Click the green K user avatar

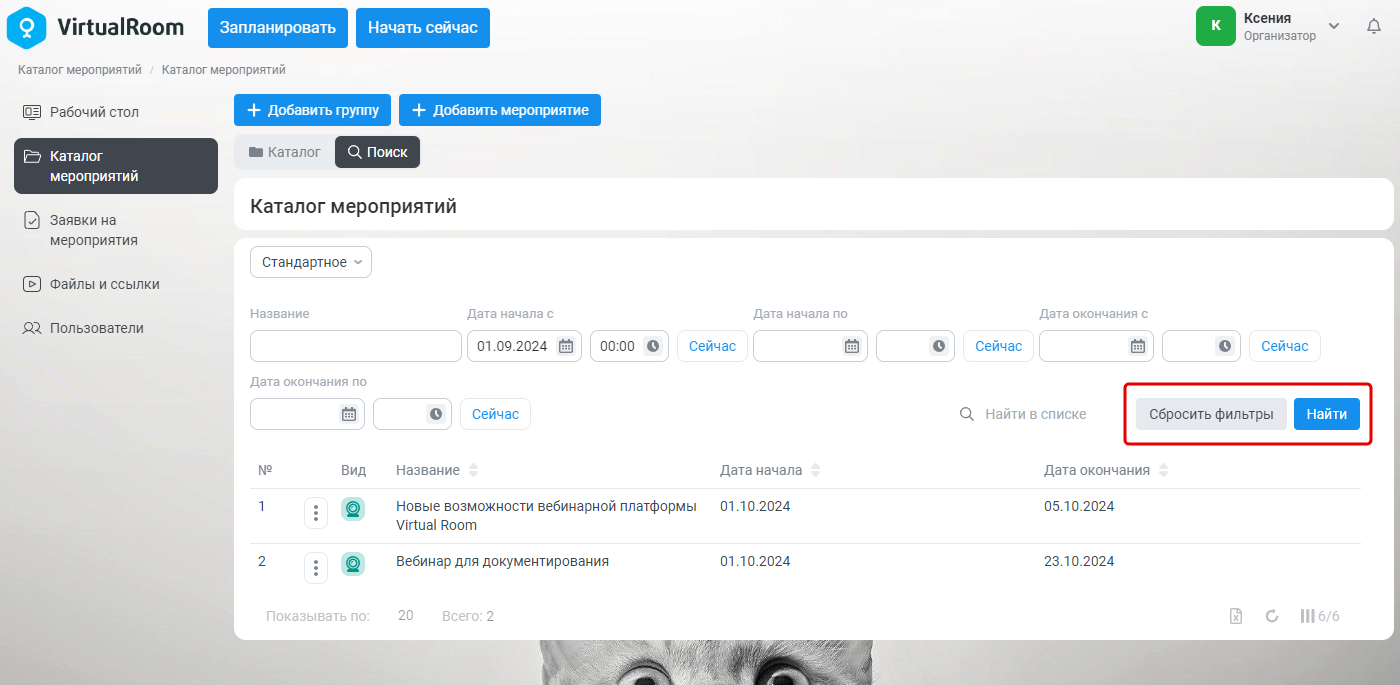1216,26
